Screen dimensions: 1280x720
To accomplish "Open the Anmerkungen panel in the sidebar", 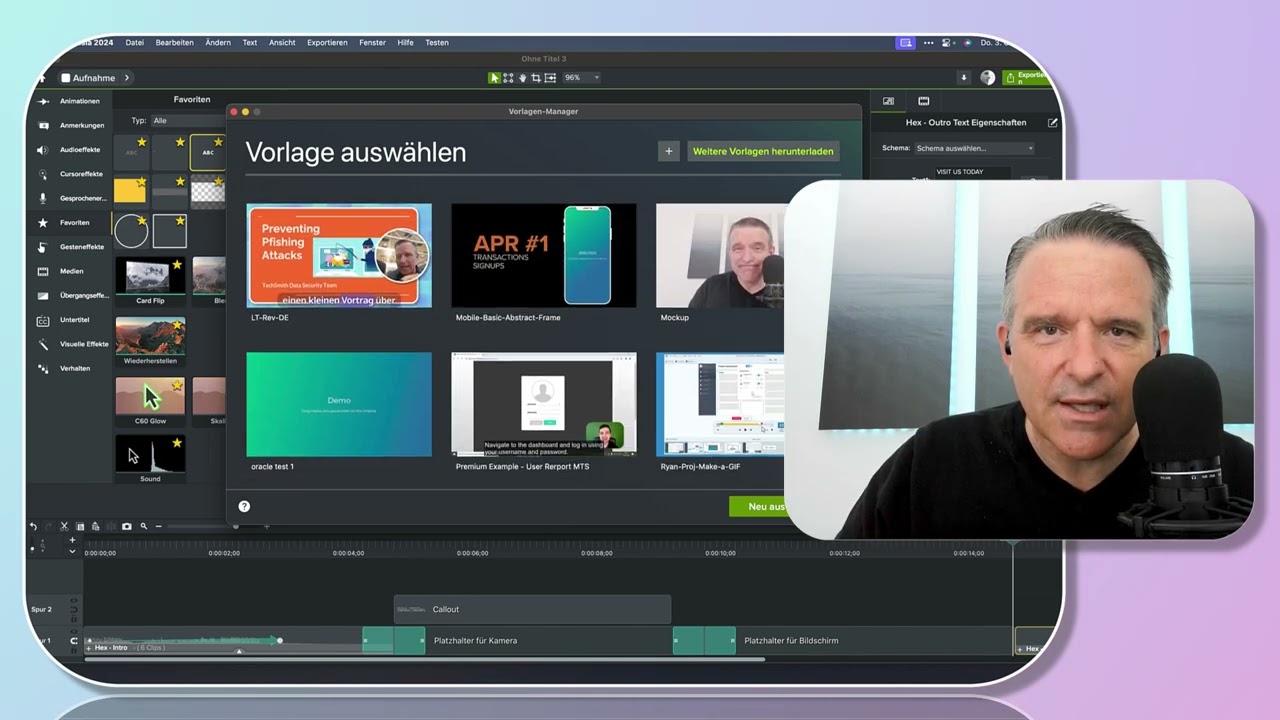I will [72, 125].
